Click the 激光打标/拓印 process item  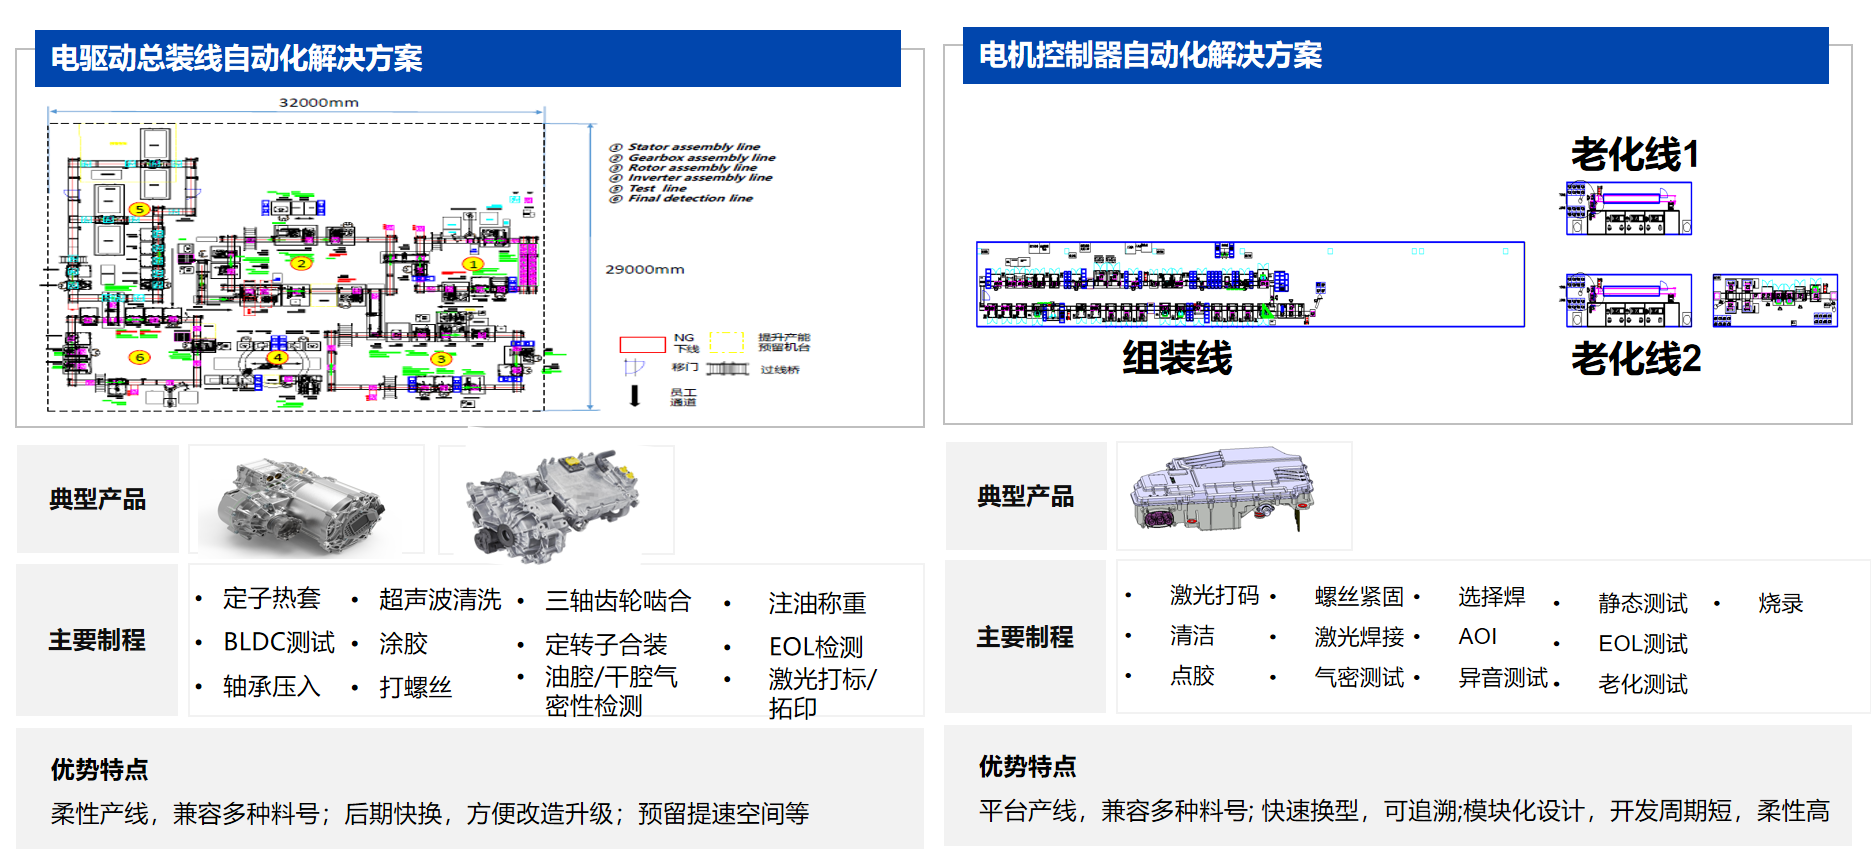coord(822,693)
